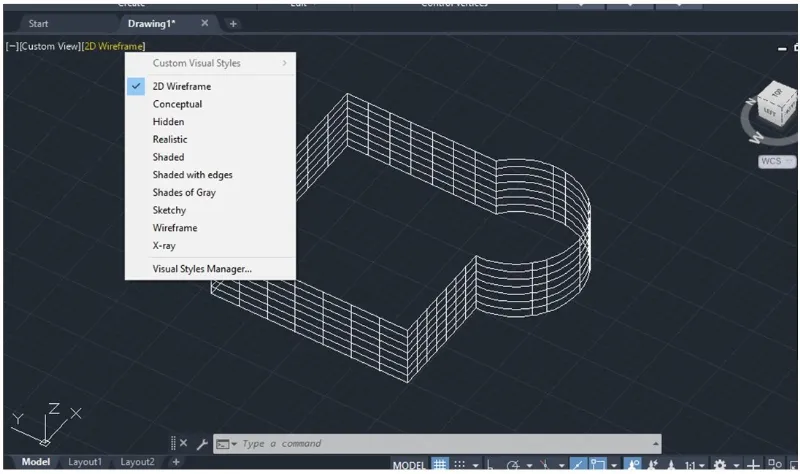This screenshot has height=474, width=800.
Task: Click the polar tracking icon
Action: point(514,465)
